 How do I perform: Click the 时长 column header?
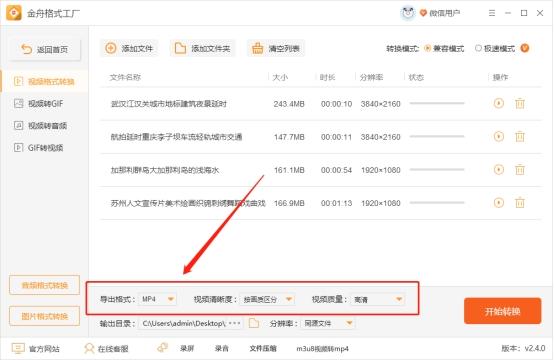(327, 77)
